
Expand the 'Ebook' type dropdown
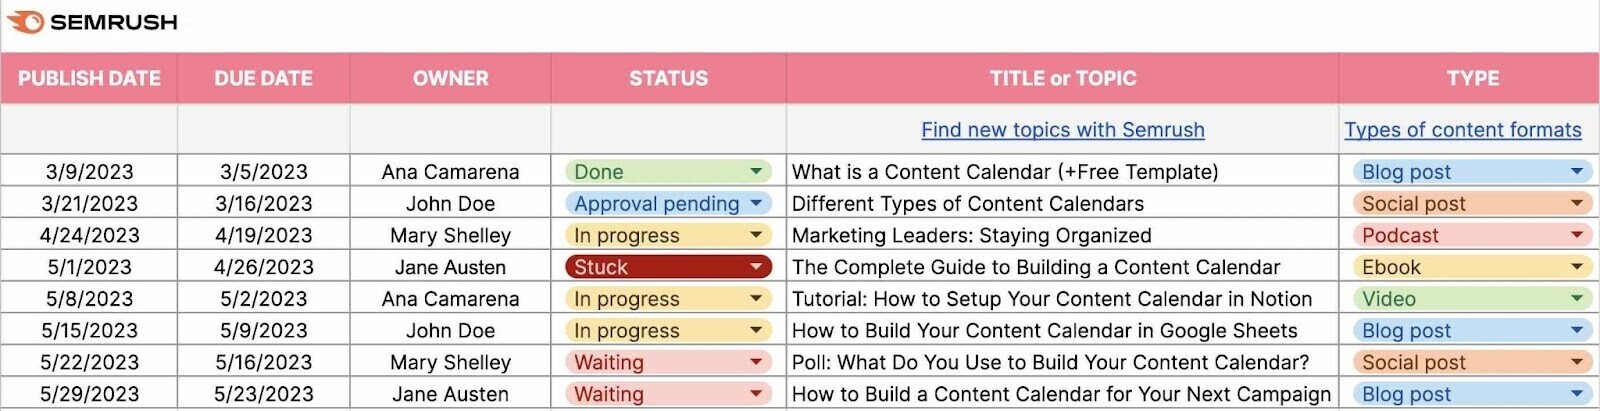tap(1576, 267)
